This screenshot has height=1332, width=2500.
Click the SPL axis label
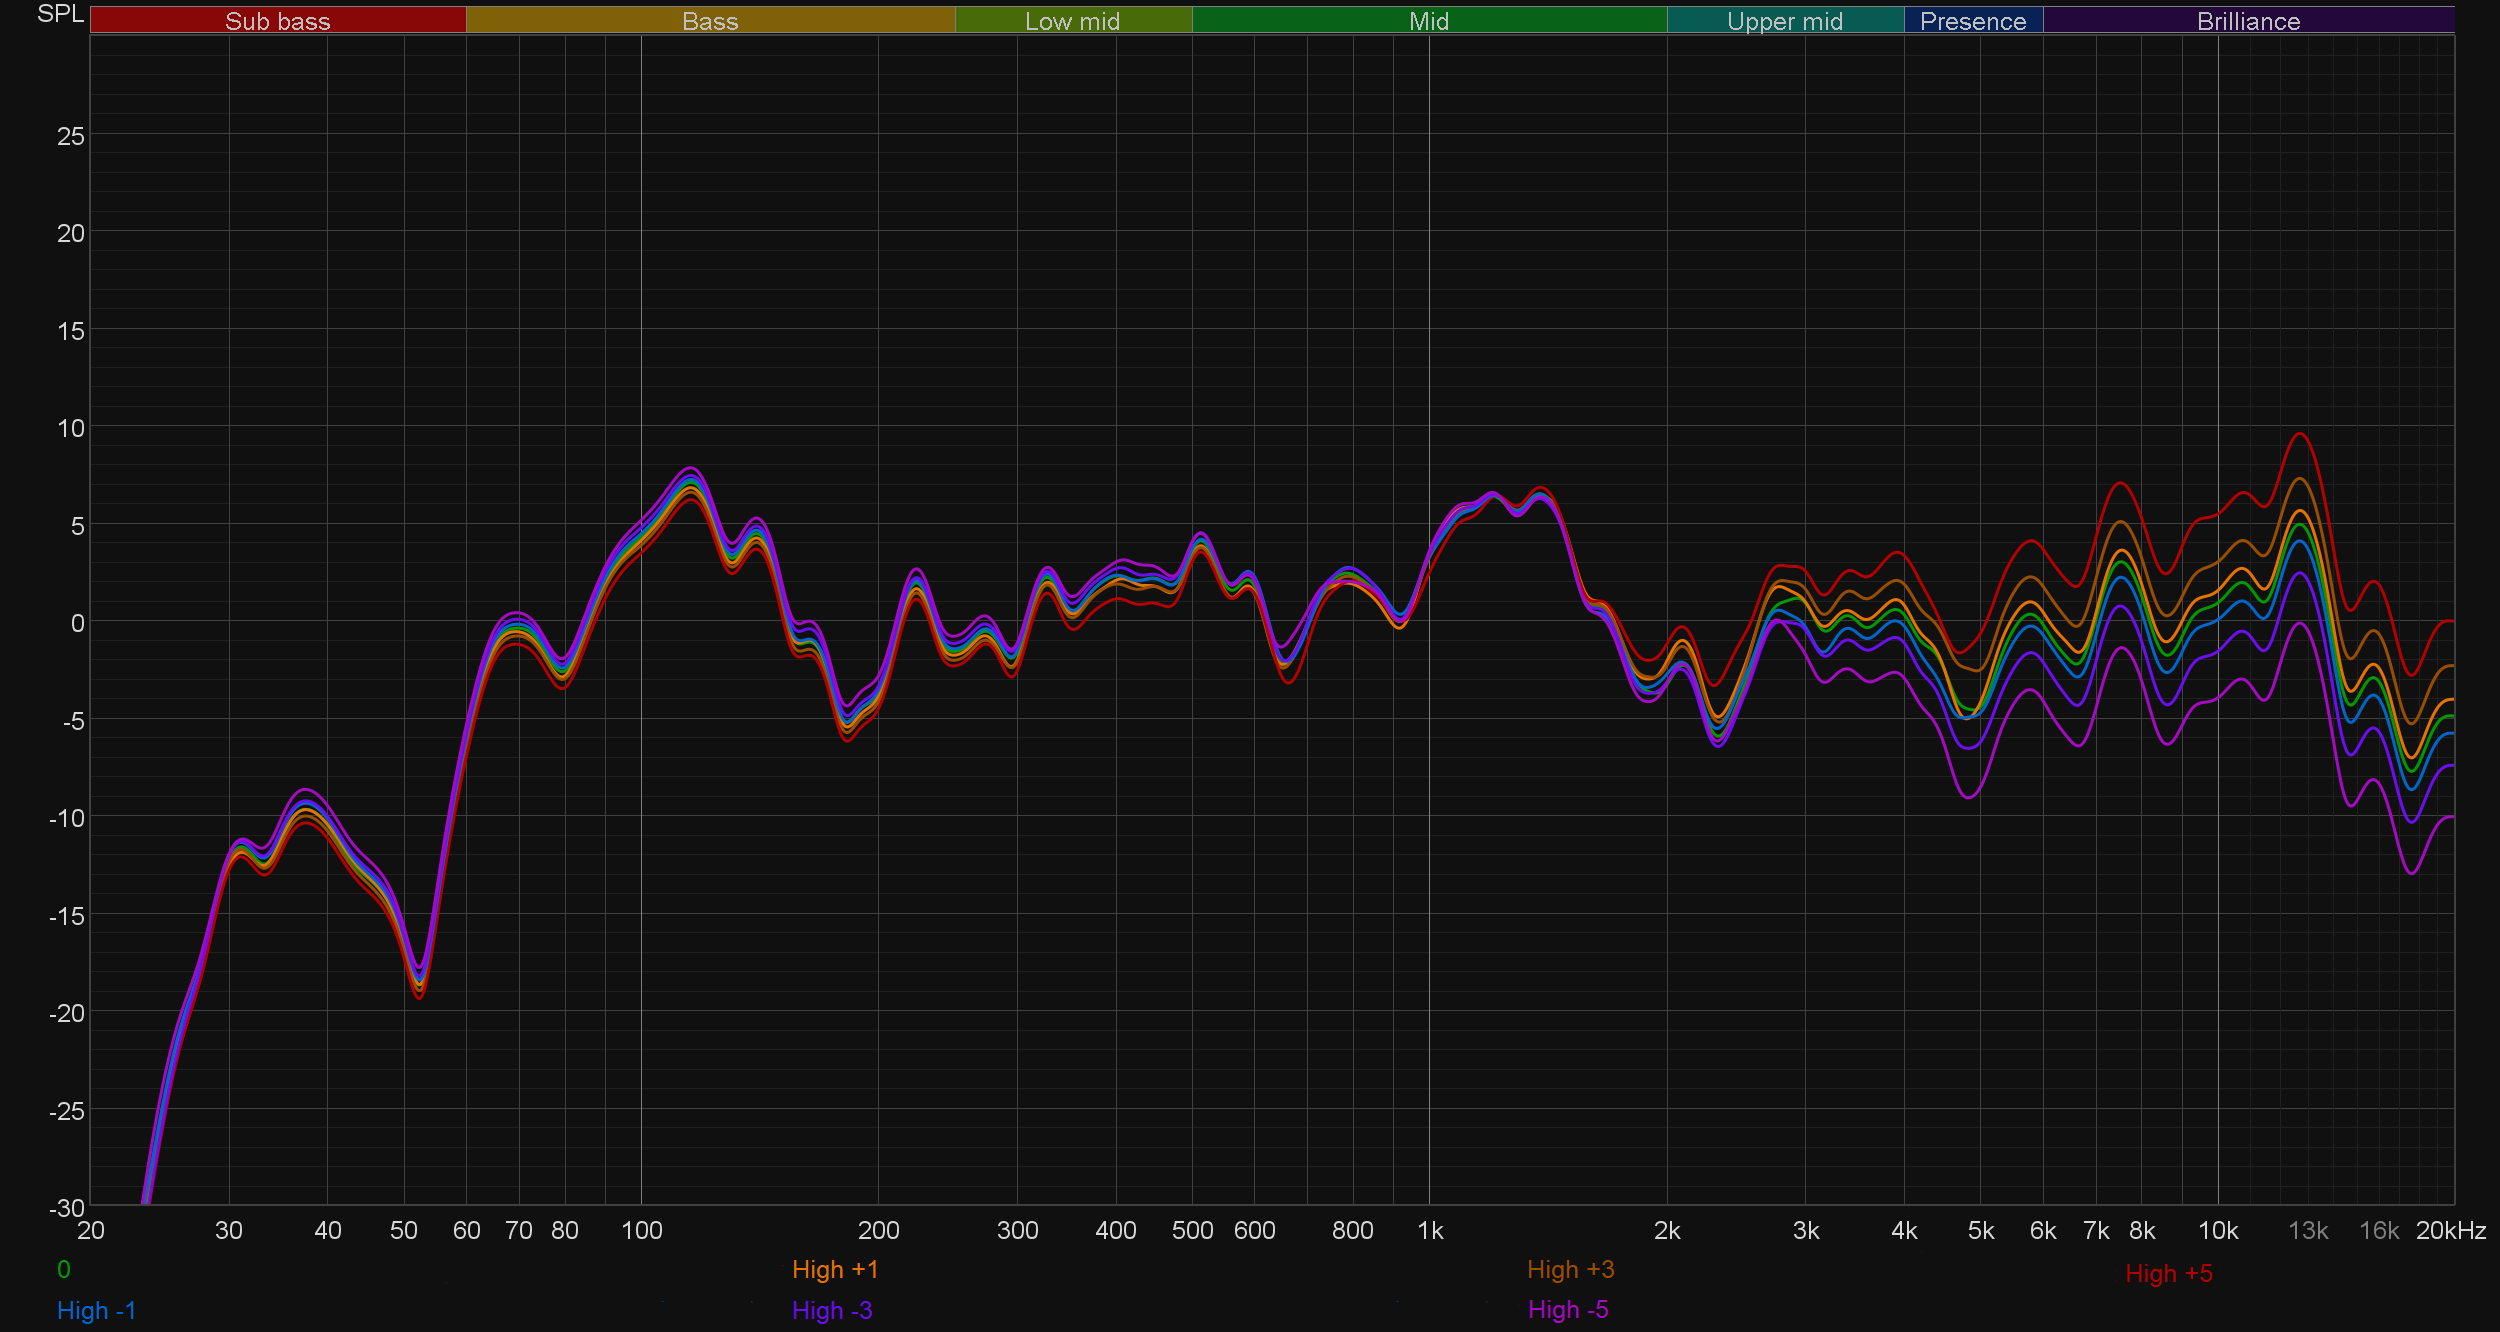coord(60,14)
